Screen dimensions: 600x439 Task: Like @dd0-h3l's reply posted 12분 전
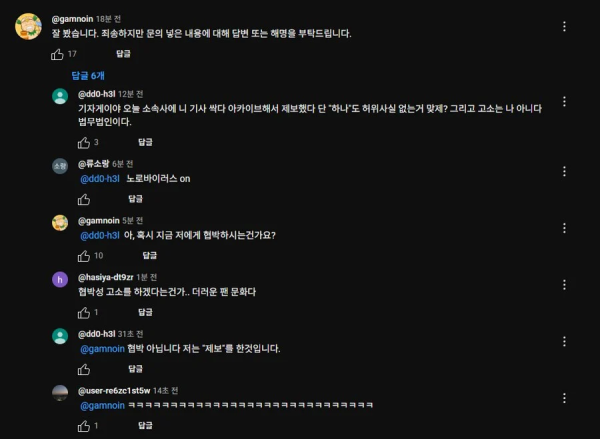coord(84,143)
